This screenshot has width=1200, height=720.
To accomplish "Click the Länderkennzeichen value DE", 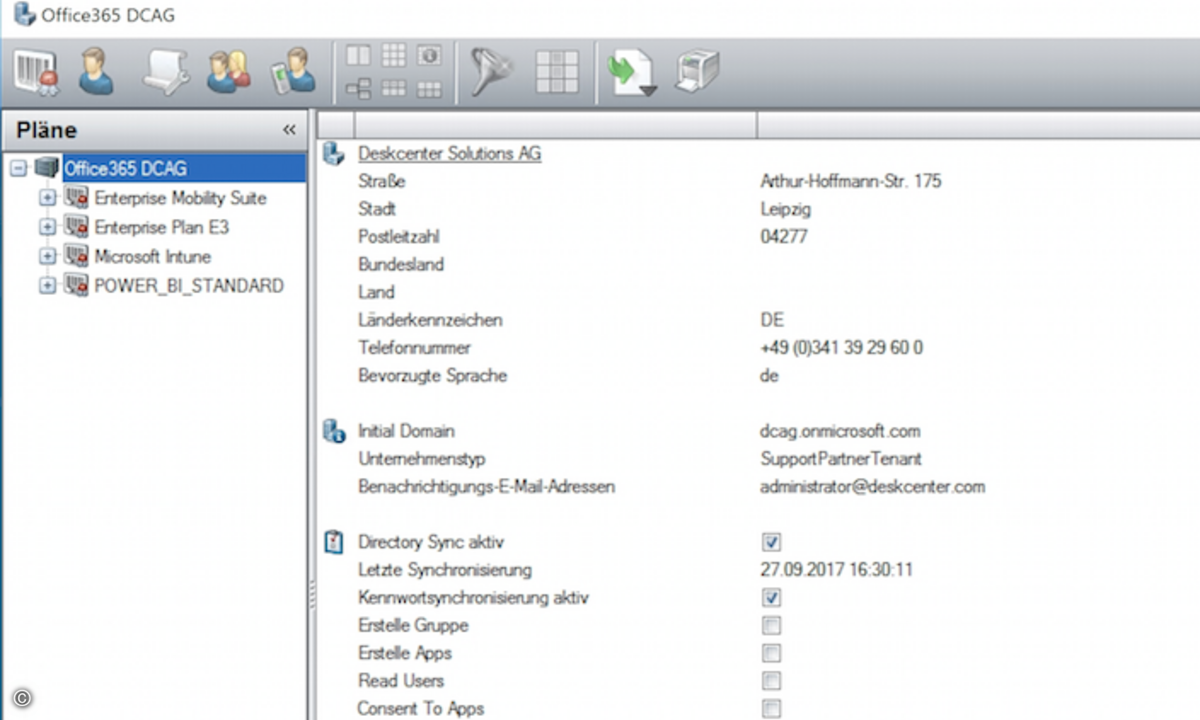I will 771,320.
